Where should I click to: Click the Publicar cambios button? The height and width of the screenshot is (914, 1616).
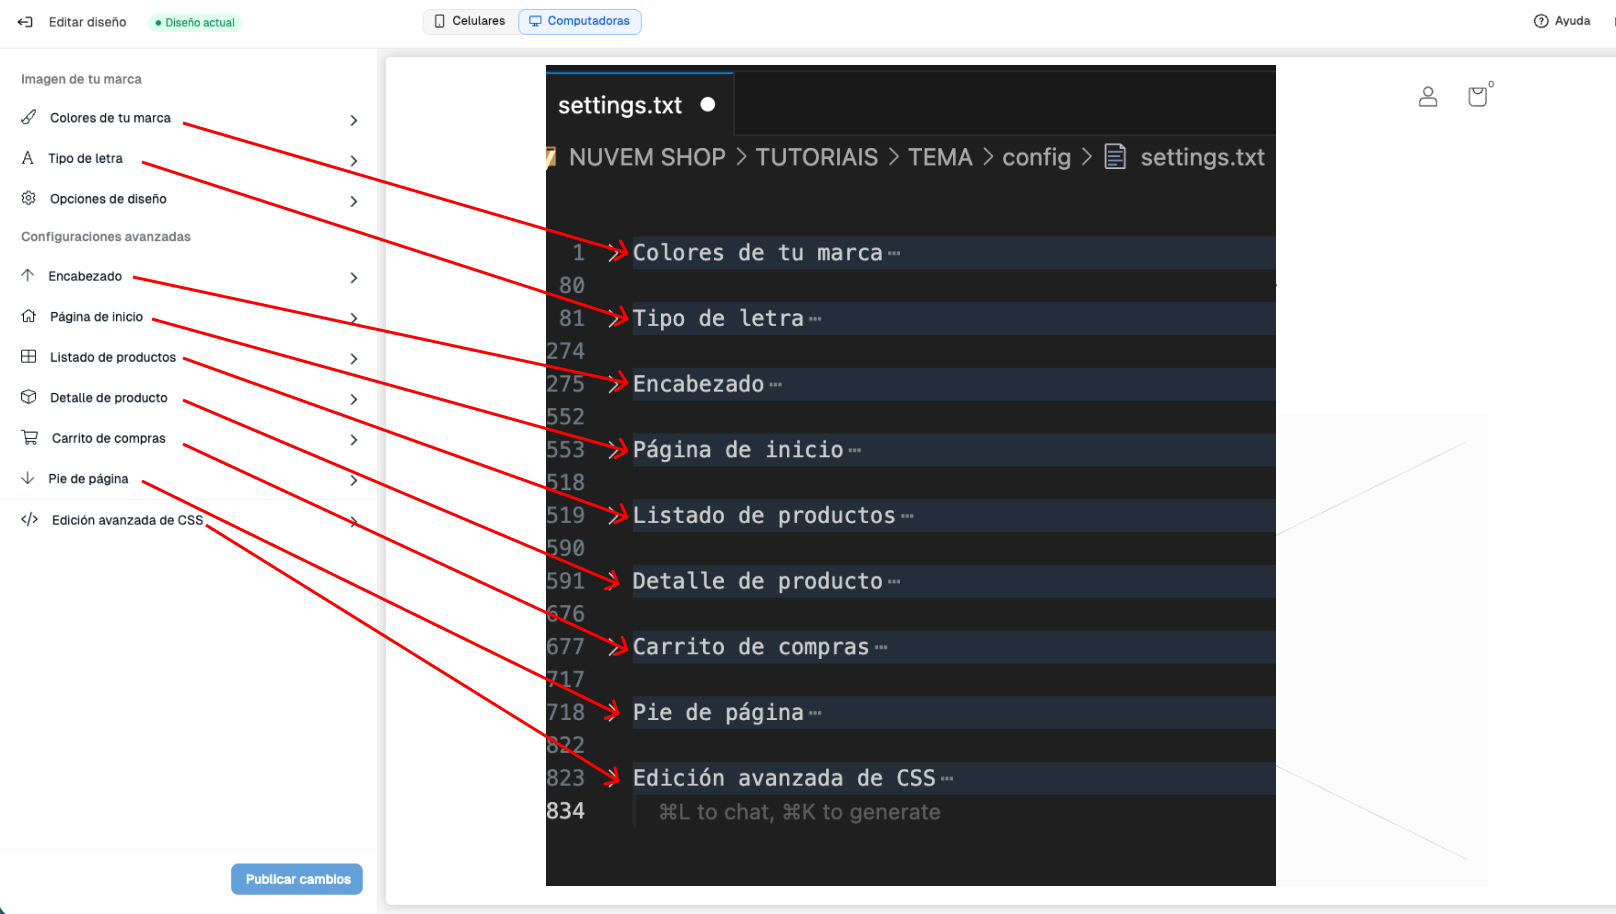297,879
